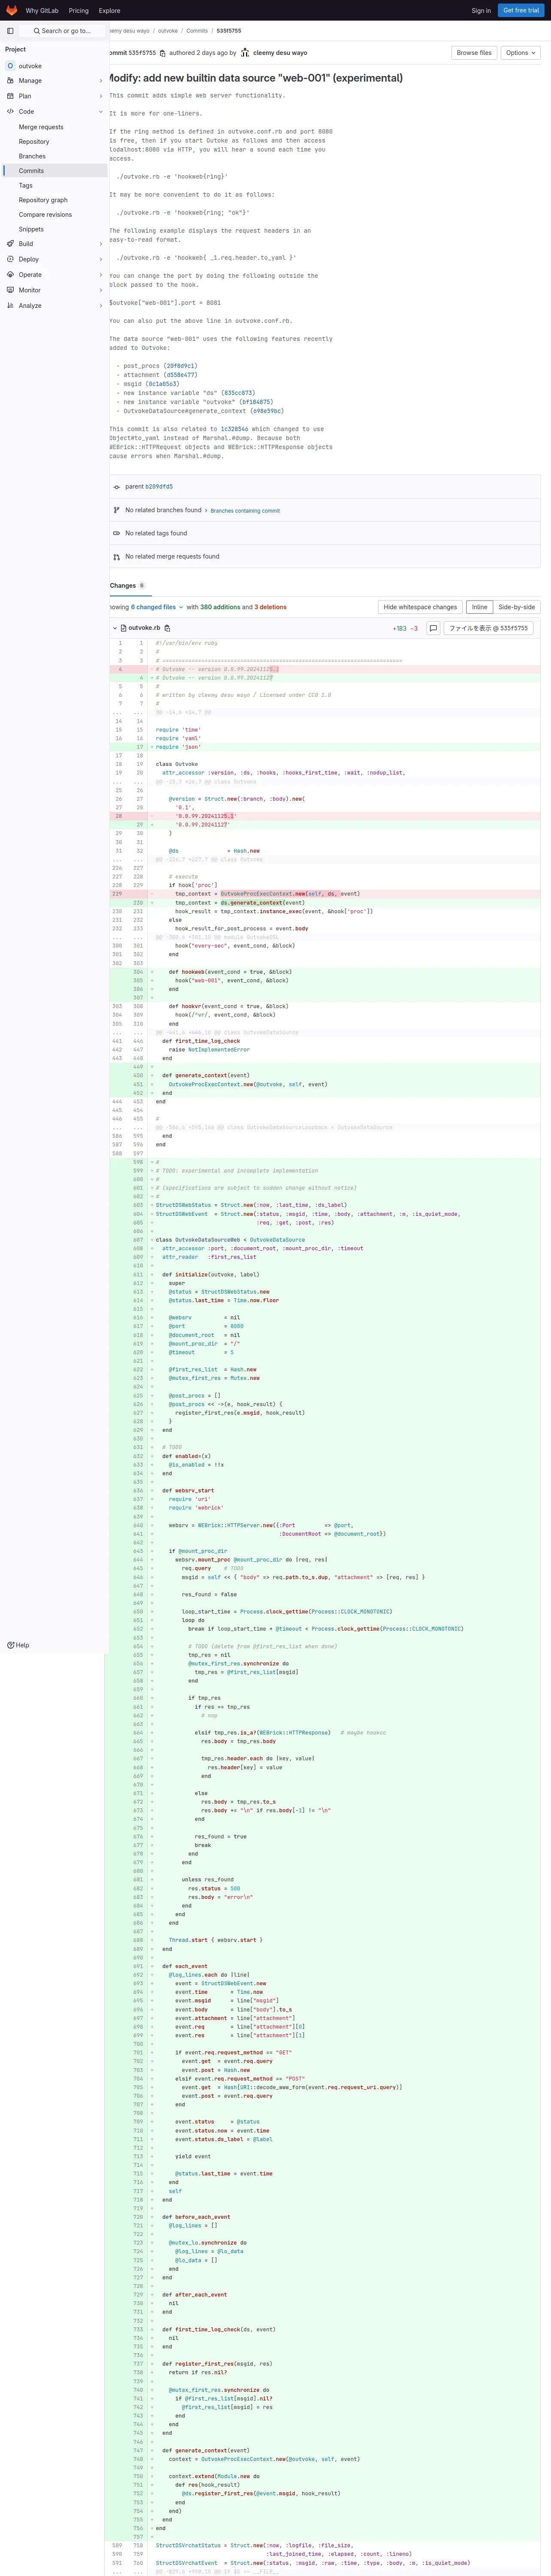Select the Operate section icon
This screenshot has width=551, height=2576.
10,275
